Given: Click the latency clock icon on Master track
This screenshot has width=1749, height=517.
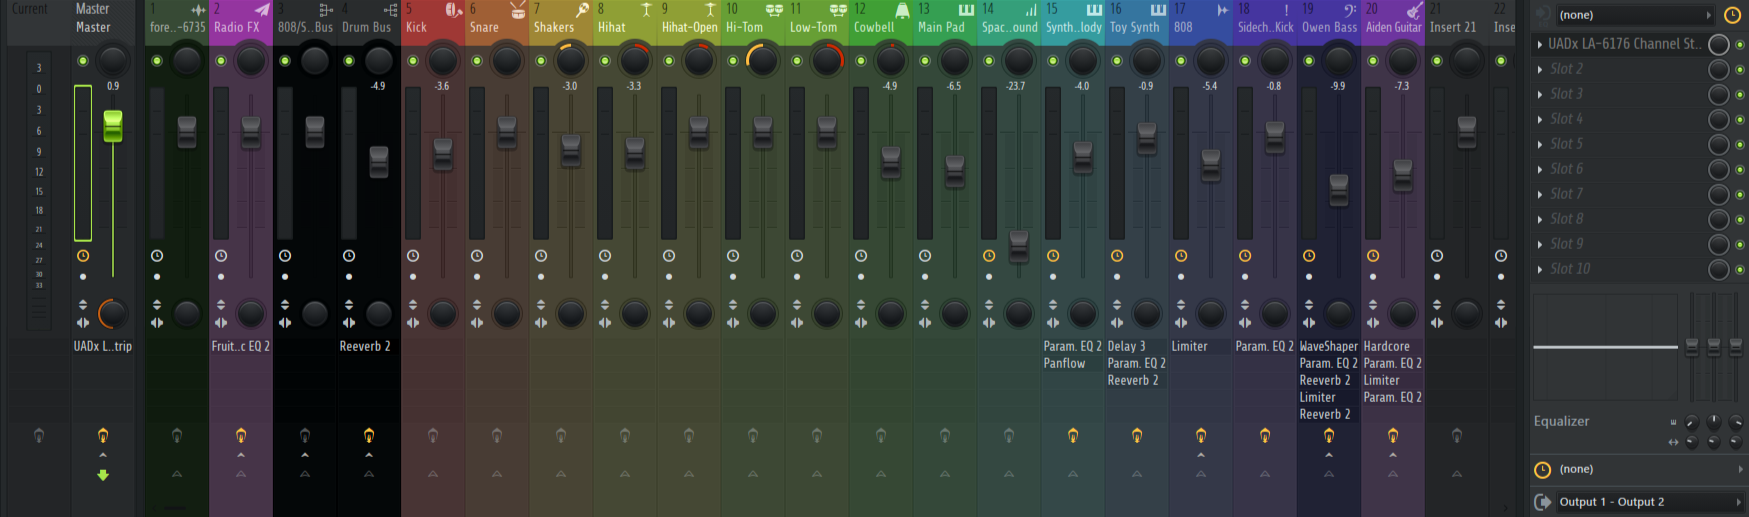Looking at the screenshot, I should click(83, 256).
